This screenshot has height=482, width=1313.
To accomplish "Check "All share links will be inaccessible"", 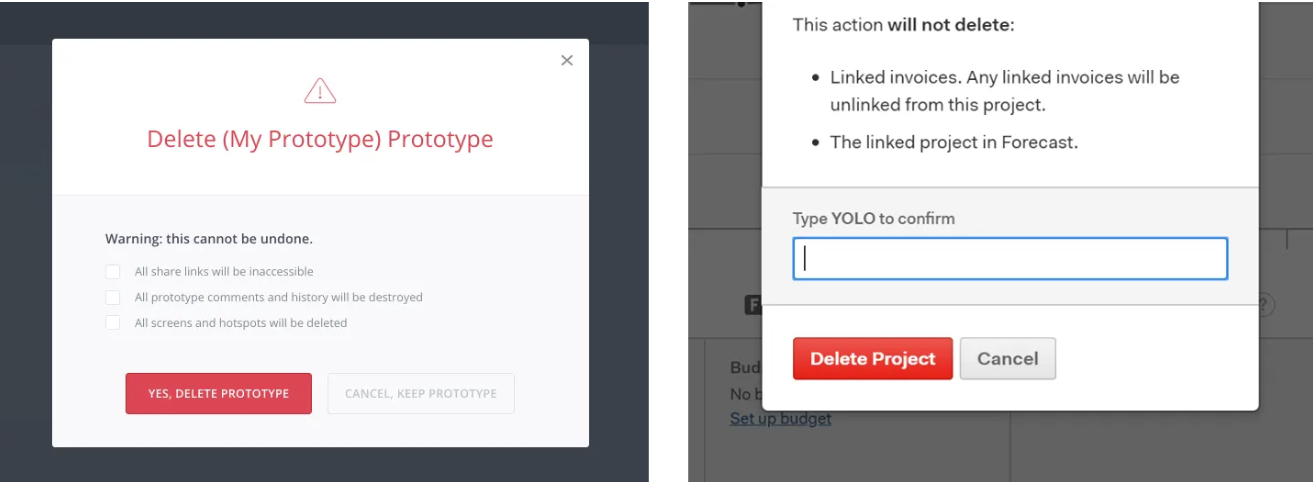I will (113, 272).
